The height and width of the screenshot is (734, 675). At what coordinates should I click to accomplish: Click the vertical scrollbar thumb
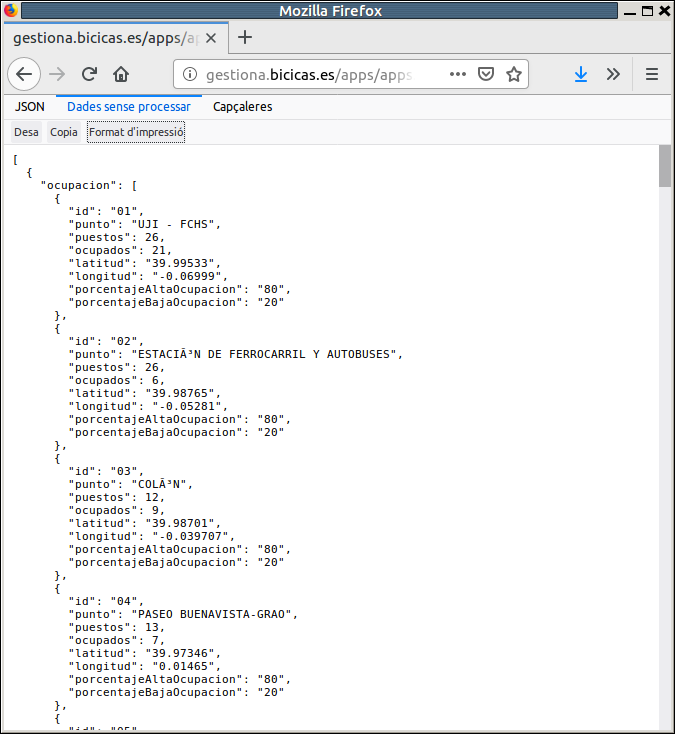pyautogui.click(x=665, y=166)
